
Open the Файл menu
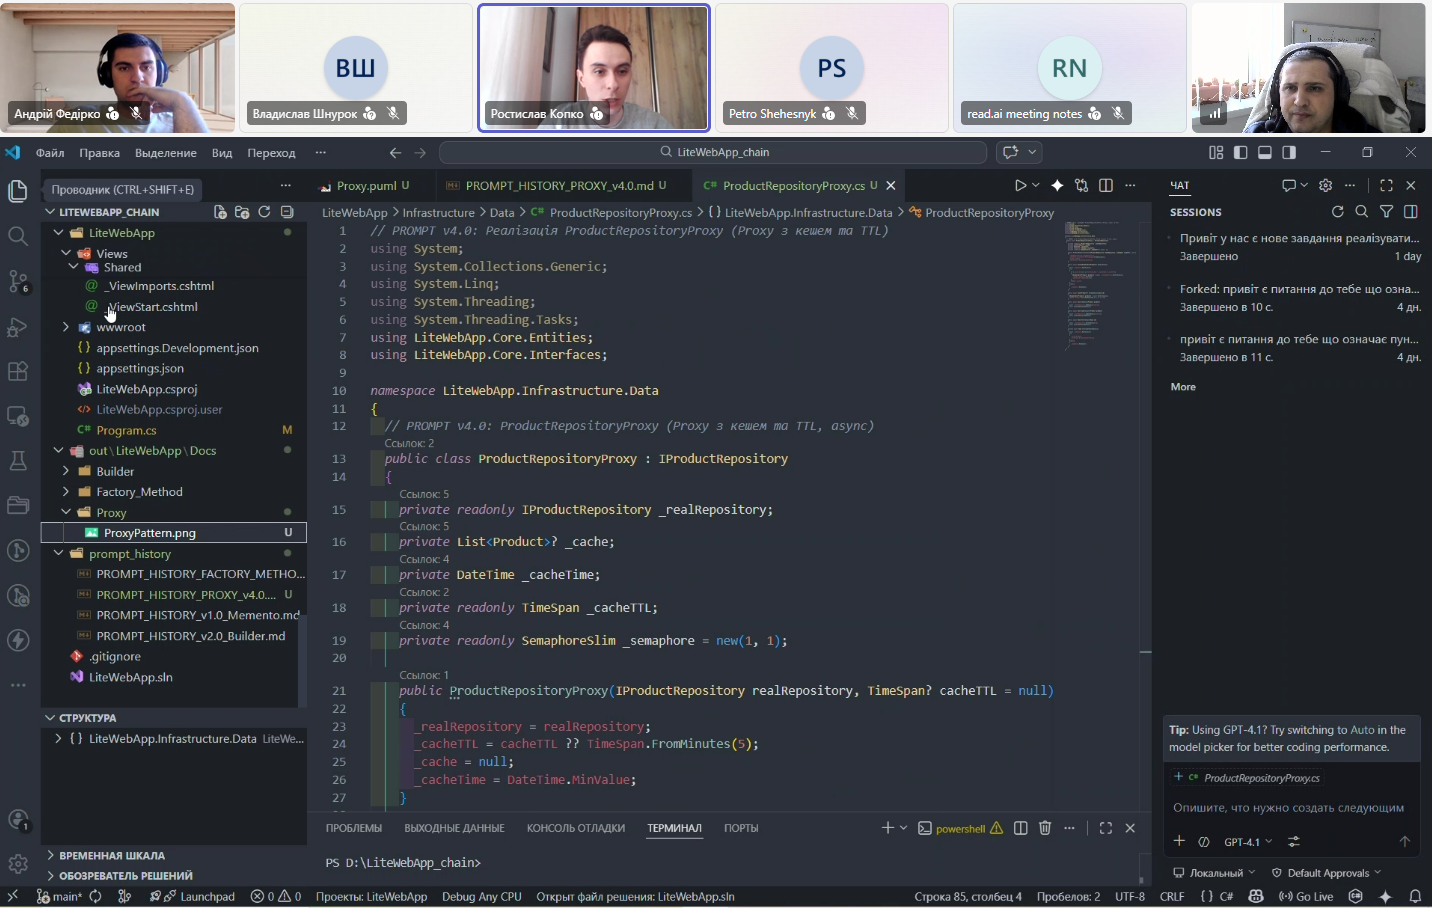(50, 153)
